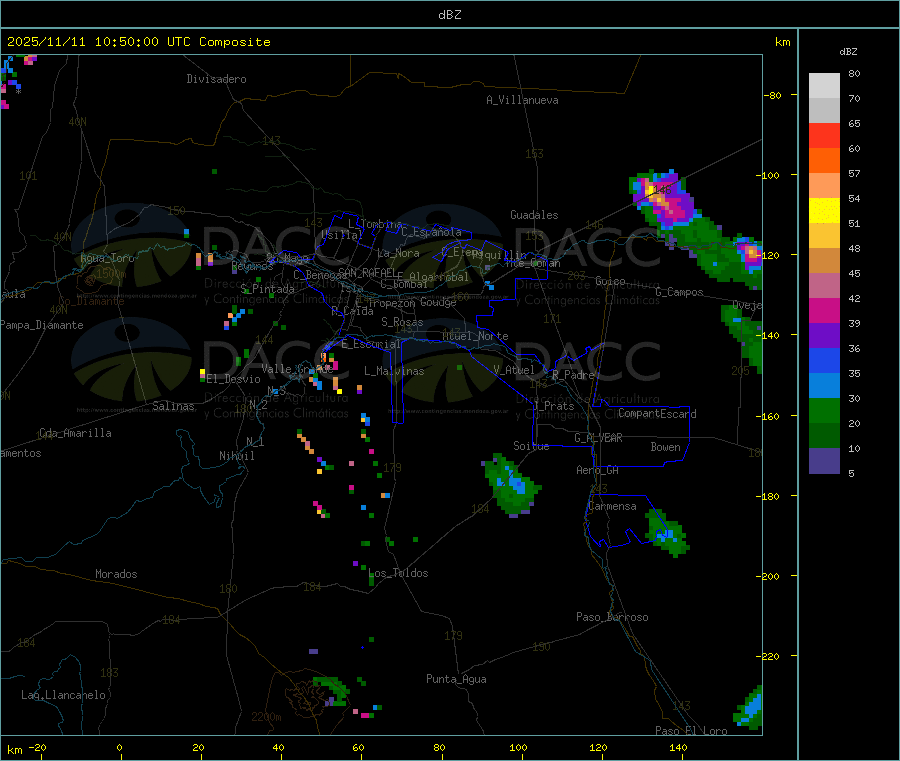900x761 pixels.
Task: Click the 'dBZ' title at top center
Action: [449, 15]
